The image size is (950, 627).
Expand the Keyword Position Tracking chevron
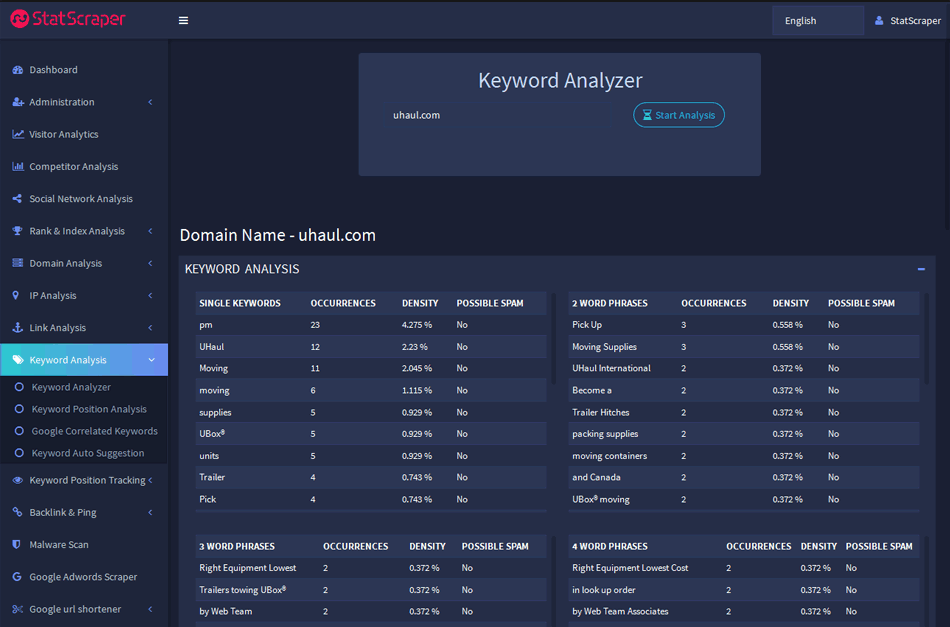click(x=150, y=480)
